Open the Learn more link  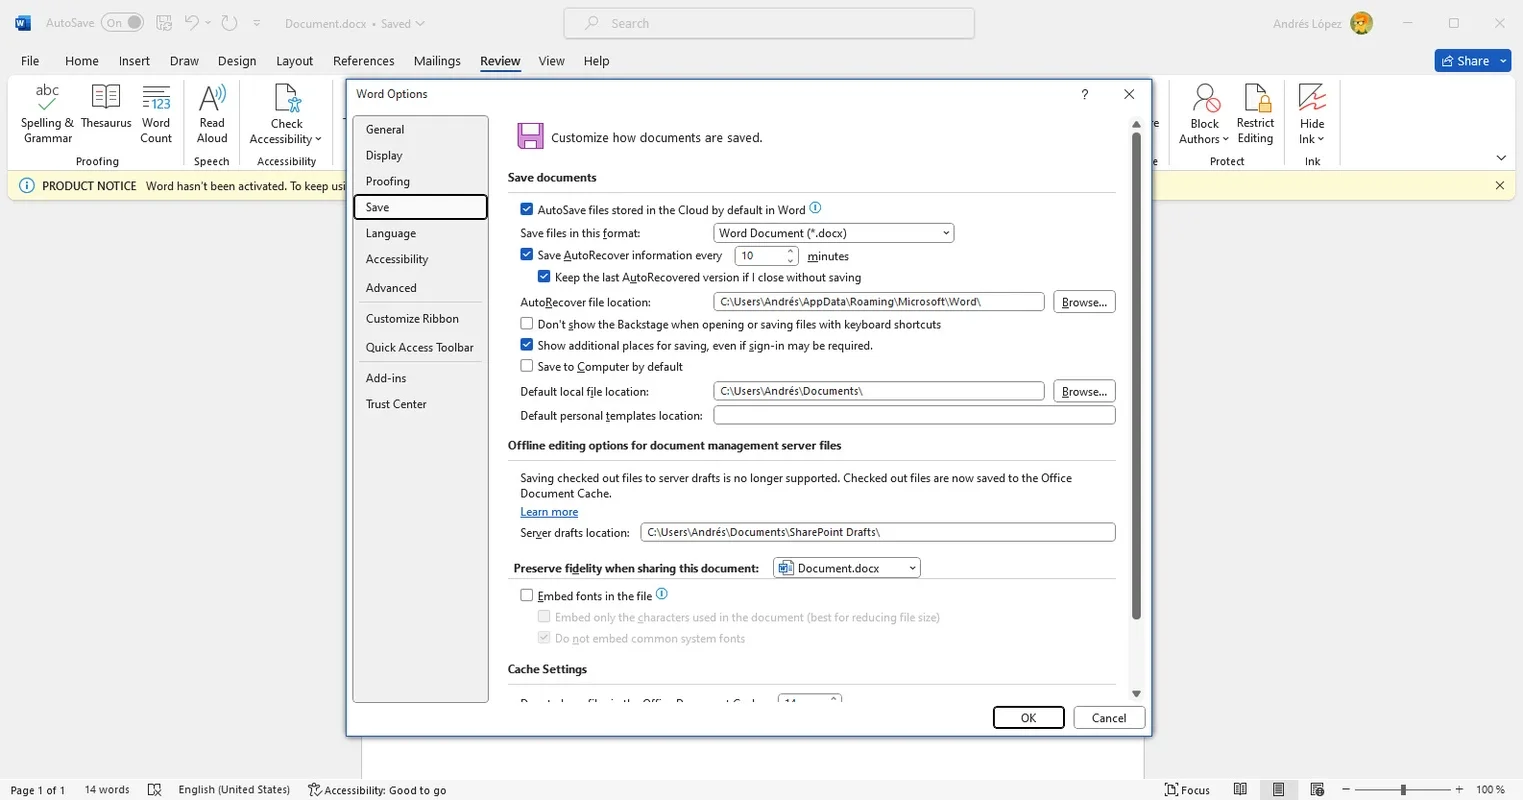point(549,512)
